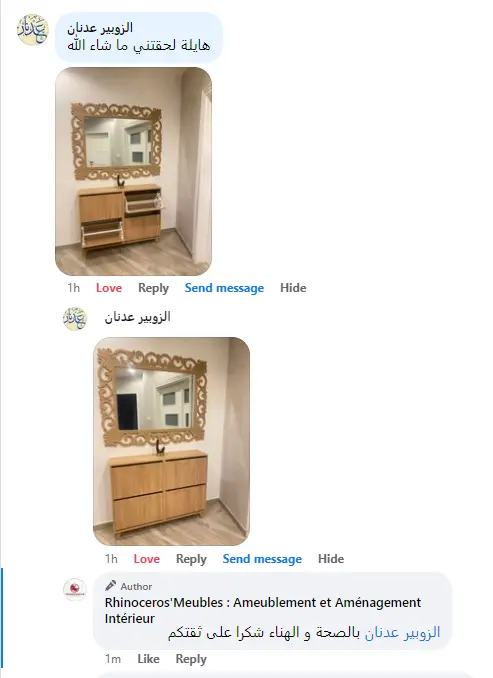The width and height of the screenshot is (493, 678).
Task: Click the 1h timestamp of first comment
Action: coord(74,288)
